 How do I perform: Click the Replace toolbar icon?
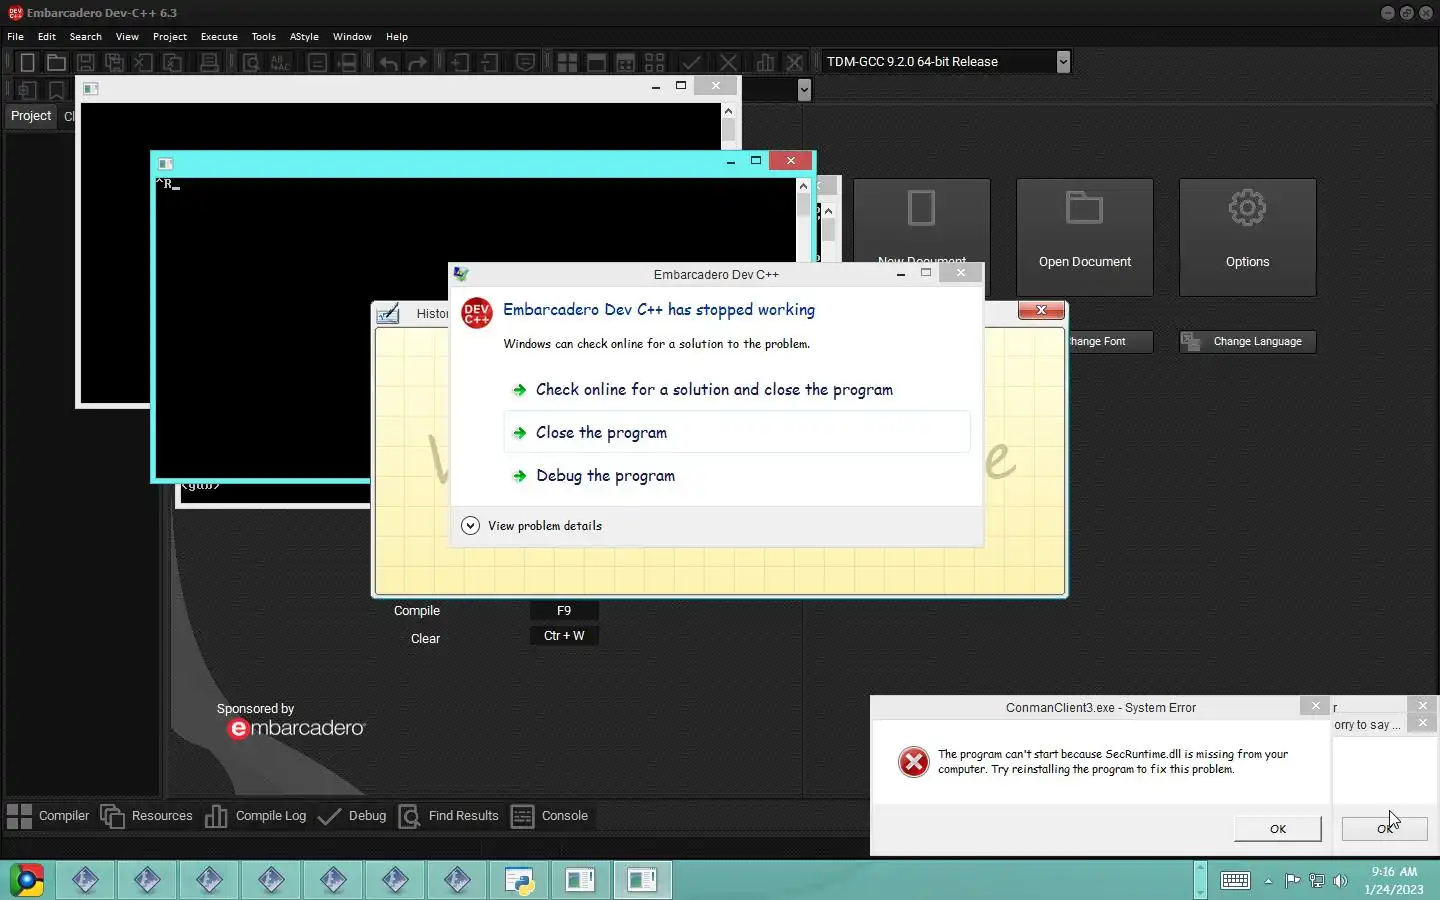click(x=280, y=62)
